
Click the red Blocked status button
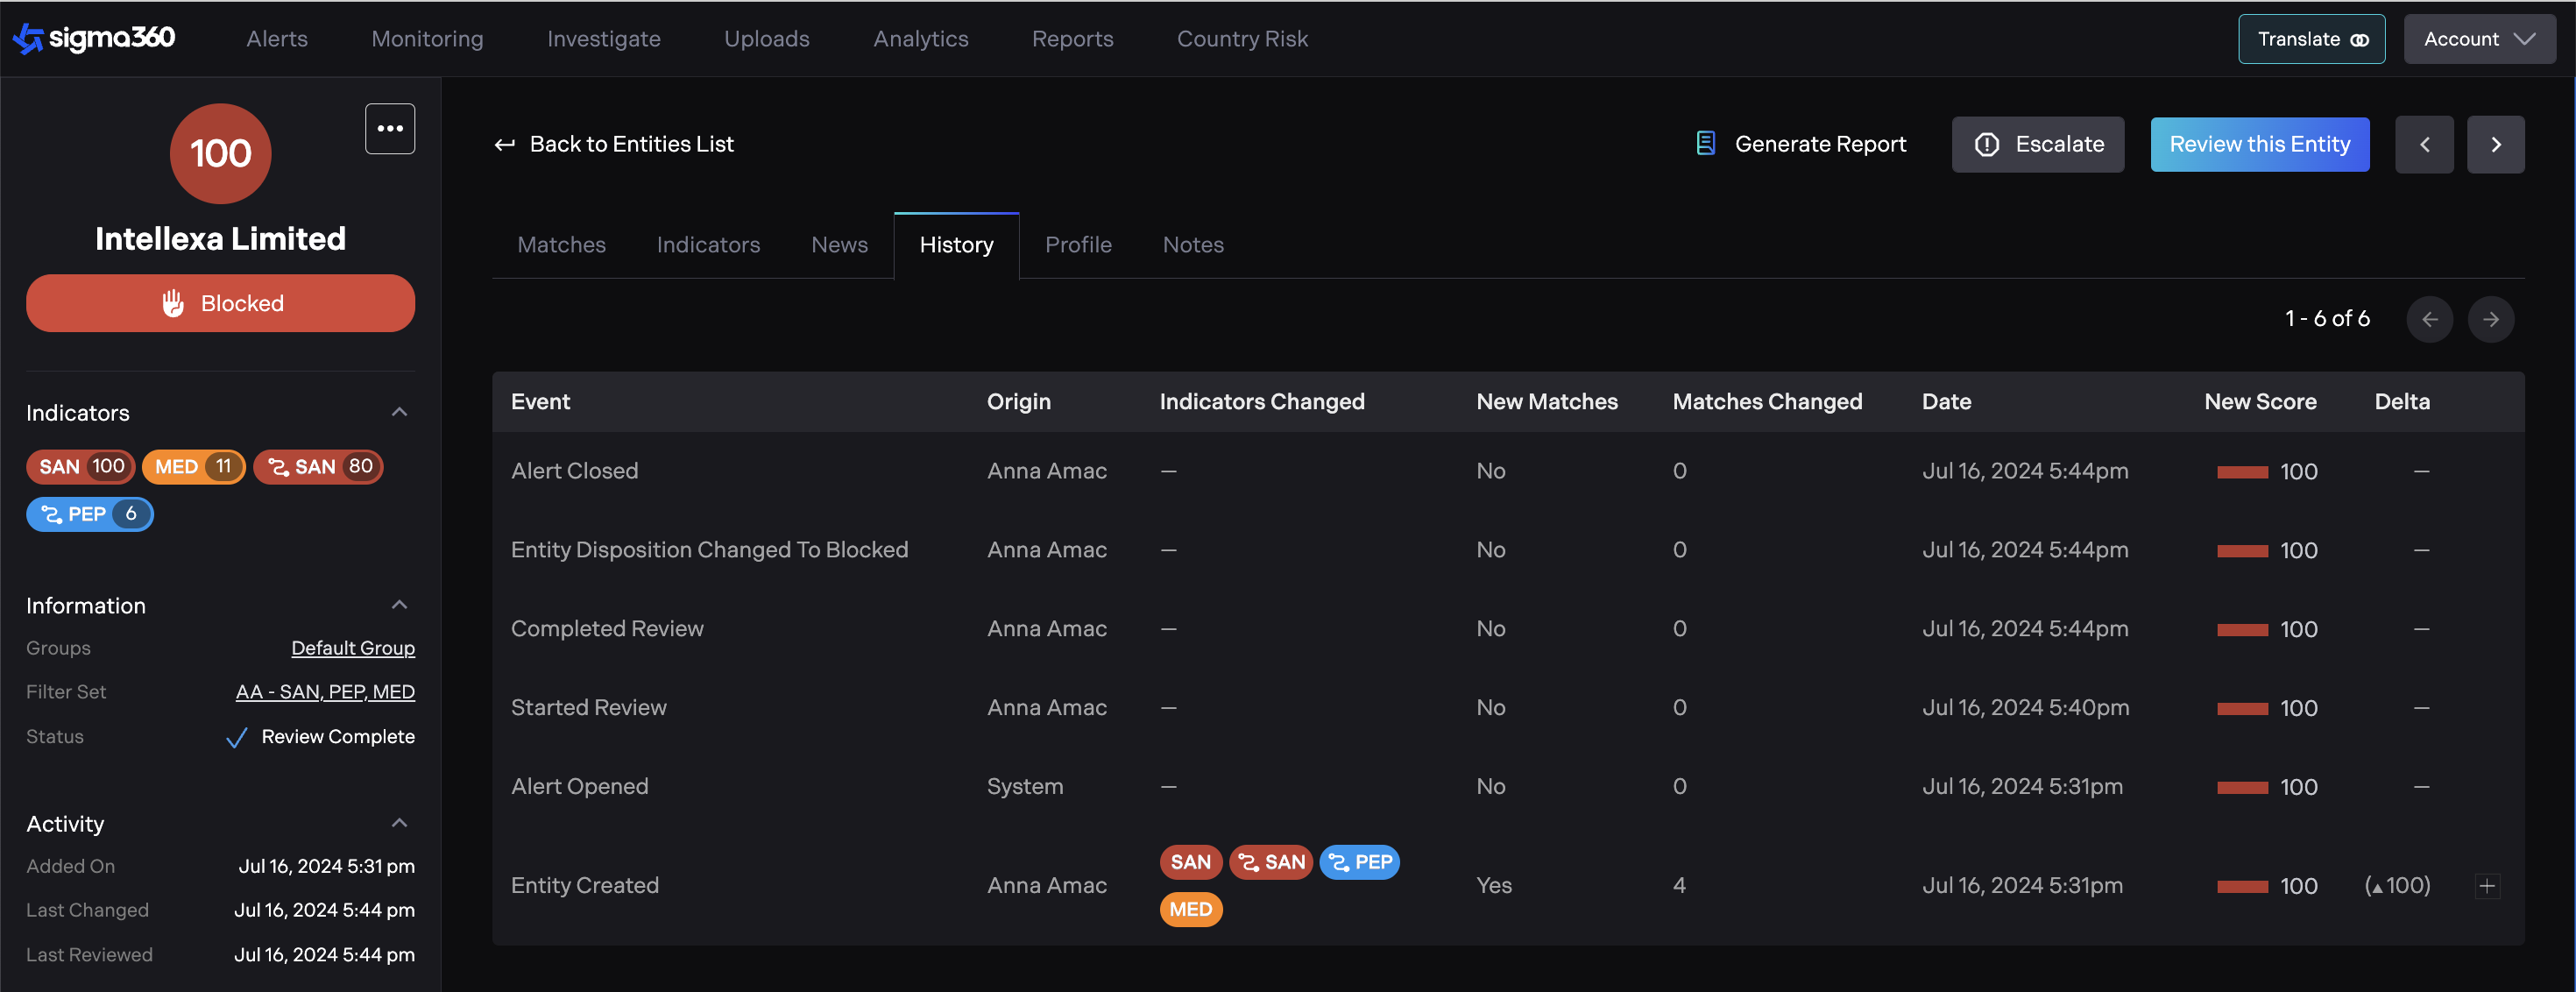coord(220,303)
